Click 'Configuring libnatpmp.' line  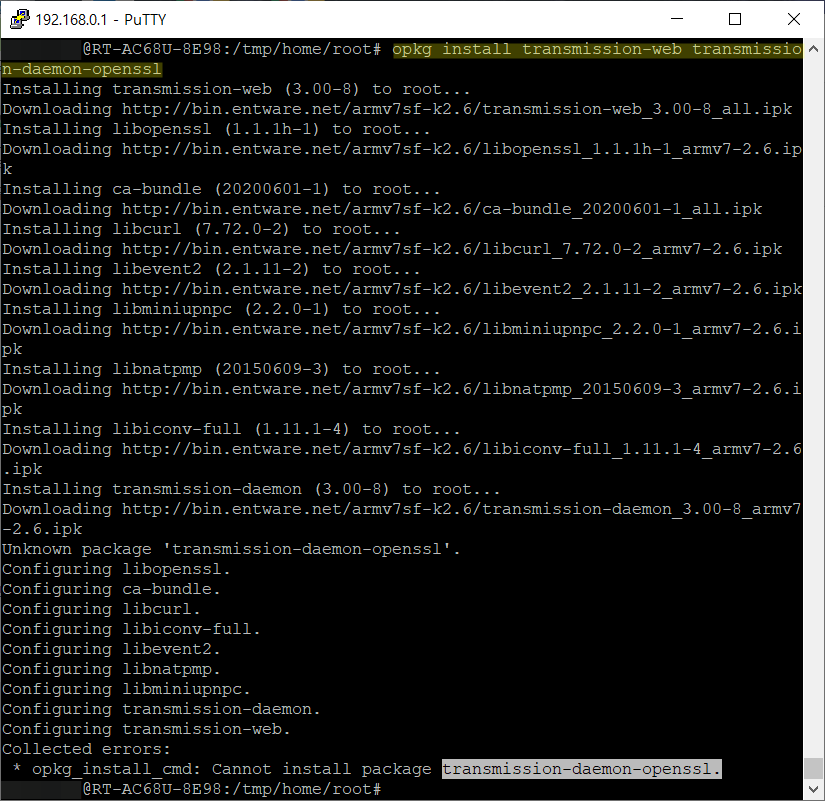[111, 669]
